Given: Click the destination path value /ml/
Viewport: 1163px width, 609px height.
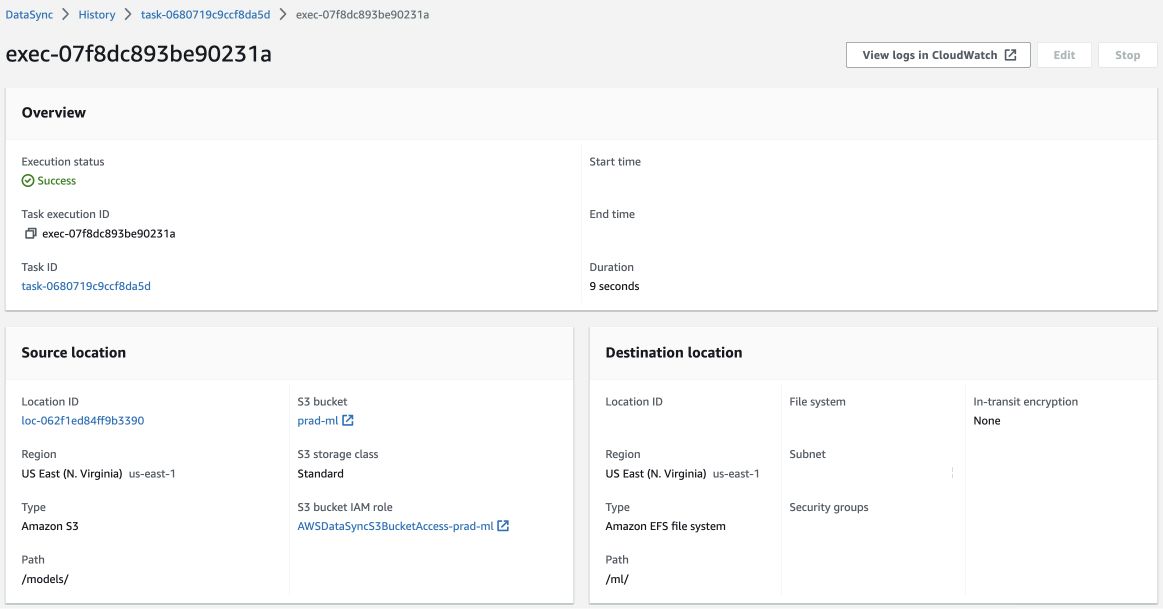Looking at the screenshot, I should pyautogui.click(x=617, y=579).
